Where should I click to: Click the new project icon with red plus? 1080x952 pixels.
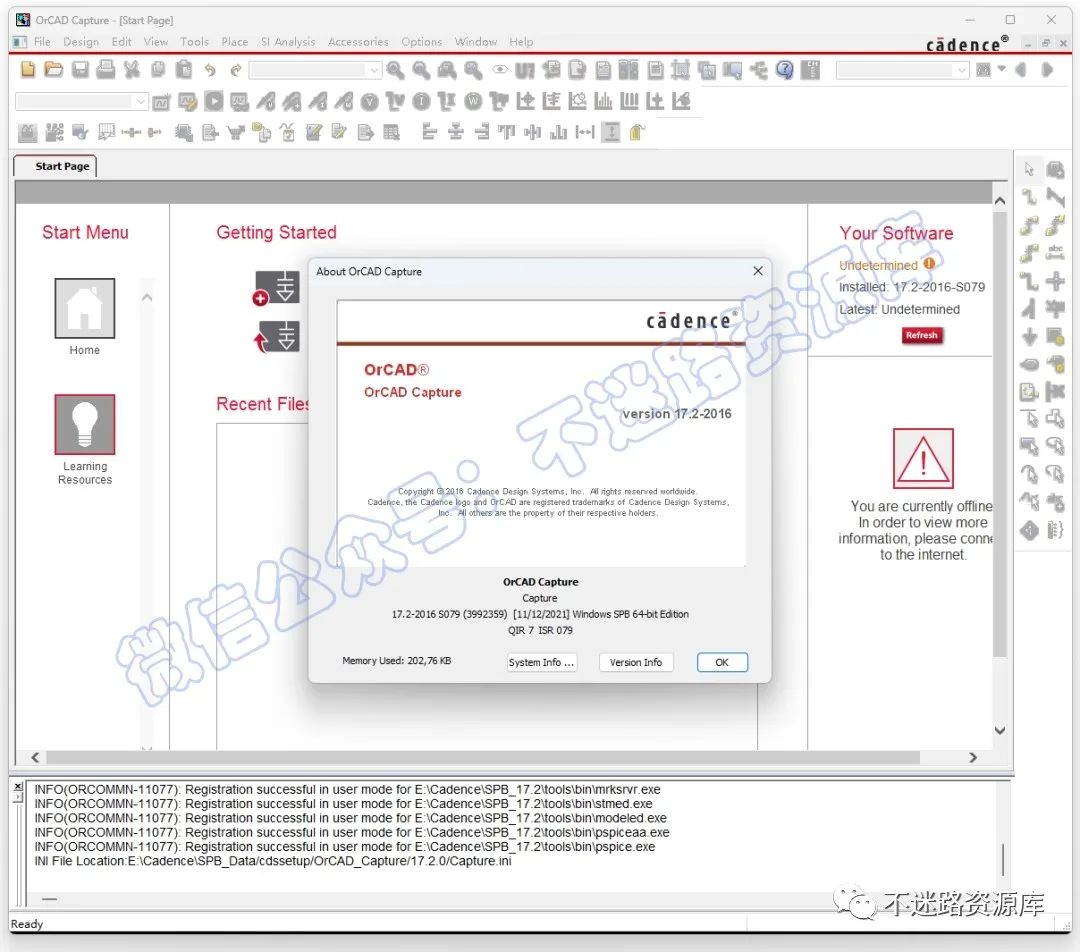point(277,287)
